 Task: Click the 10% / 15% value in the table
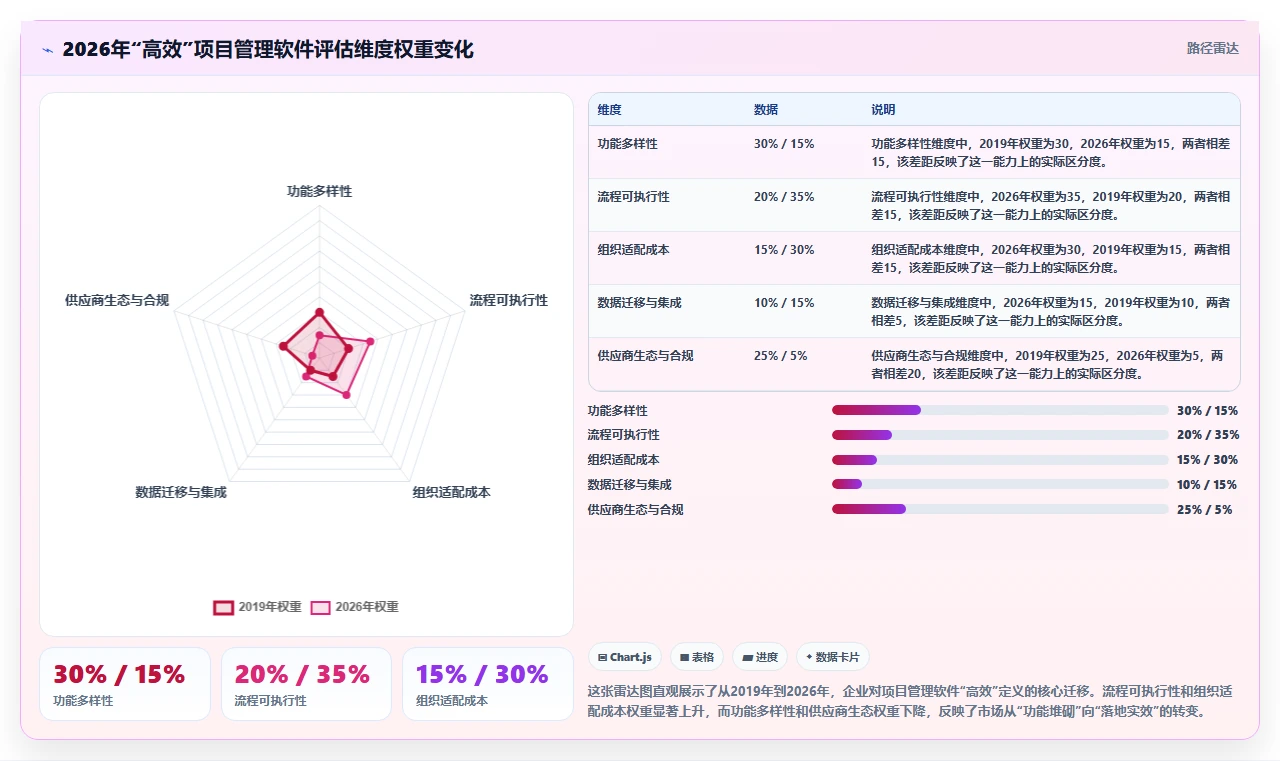click(784, 303)
